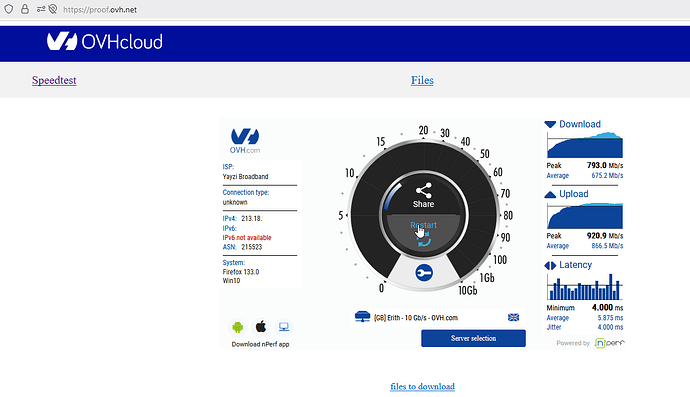The width and height of the screenshot is (690, 397).
Task: Follow the files to download link
Action: [422, 386]
